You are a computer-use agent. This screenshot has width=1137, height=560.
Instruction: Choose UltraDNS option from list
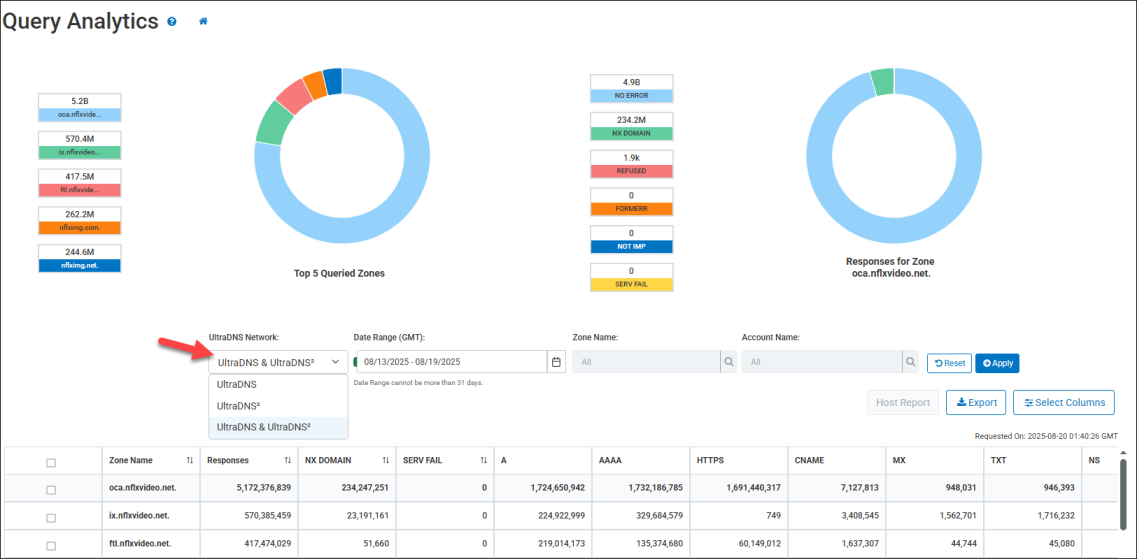pos(237,384)
